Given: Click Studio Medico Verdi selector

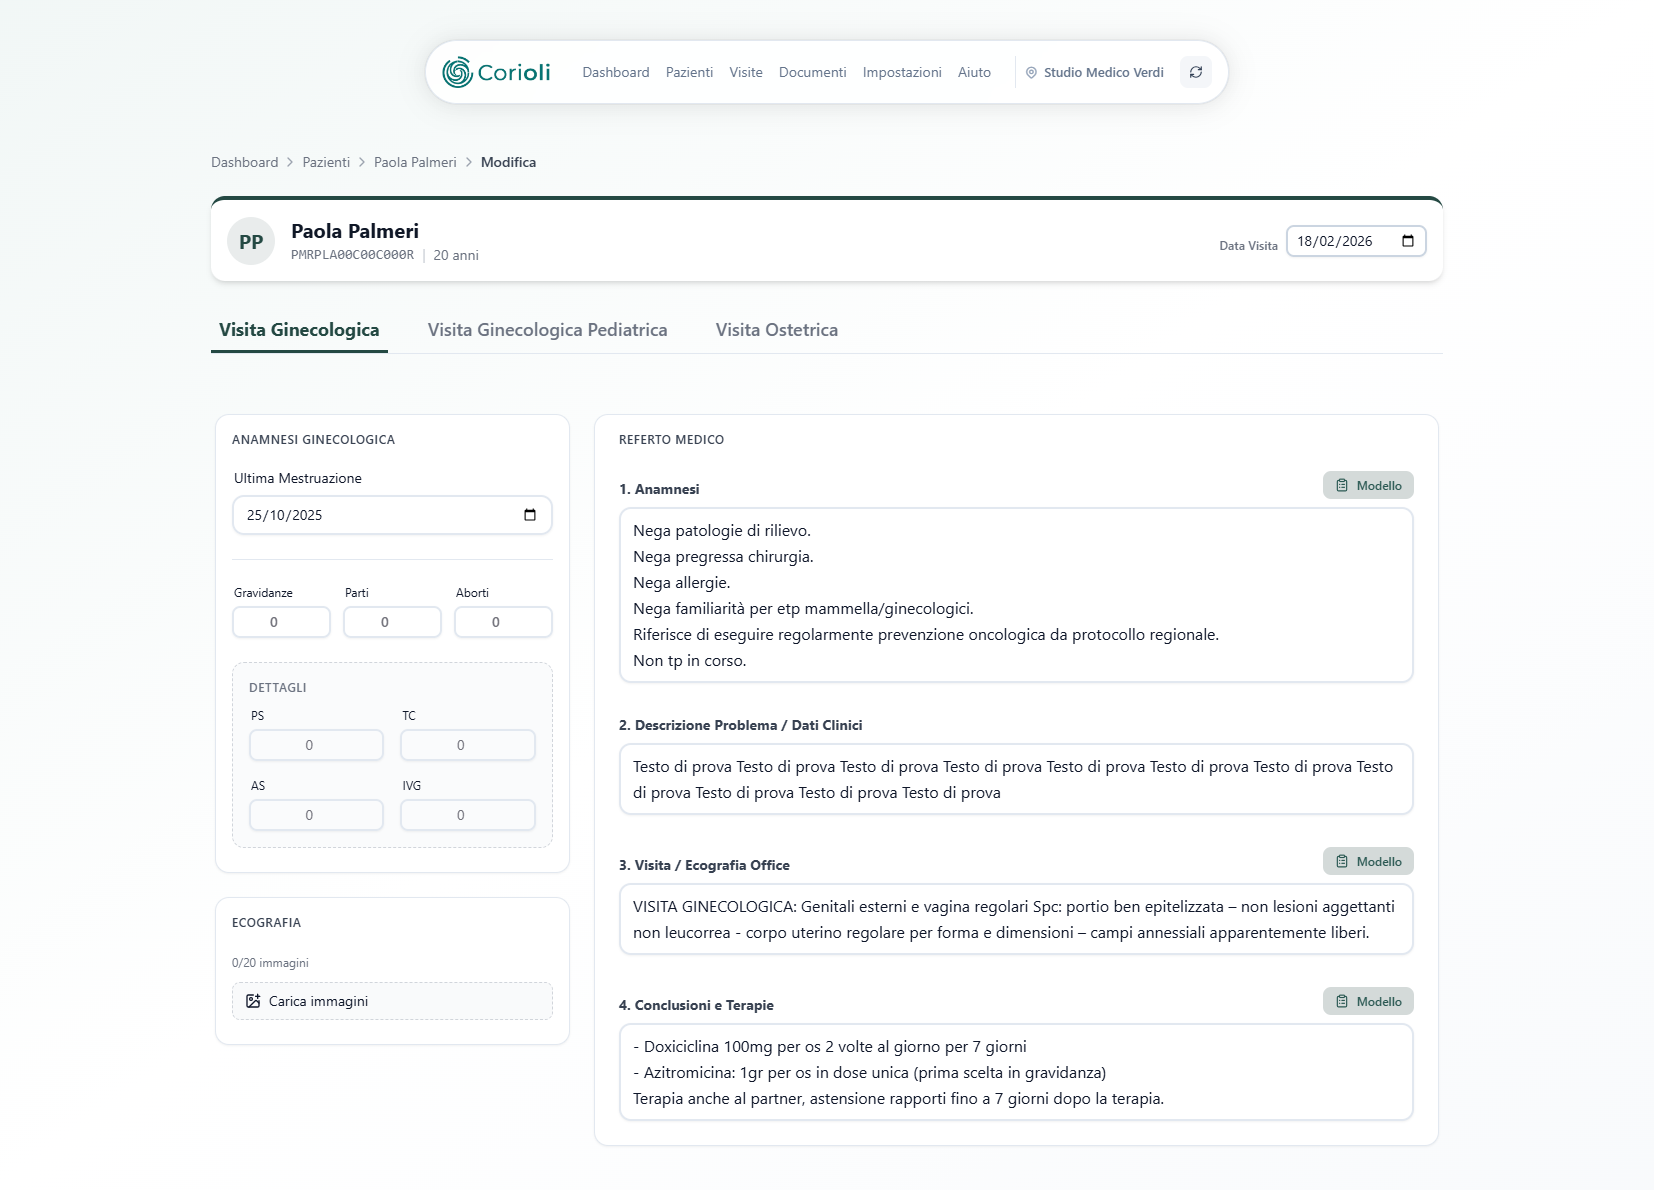Looking at the screenshot, I should tap(1095, 72).
